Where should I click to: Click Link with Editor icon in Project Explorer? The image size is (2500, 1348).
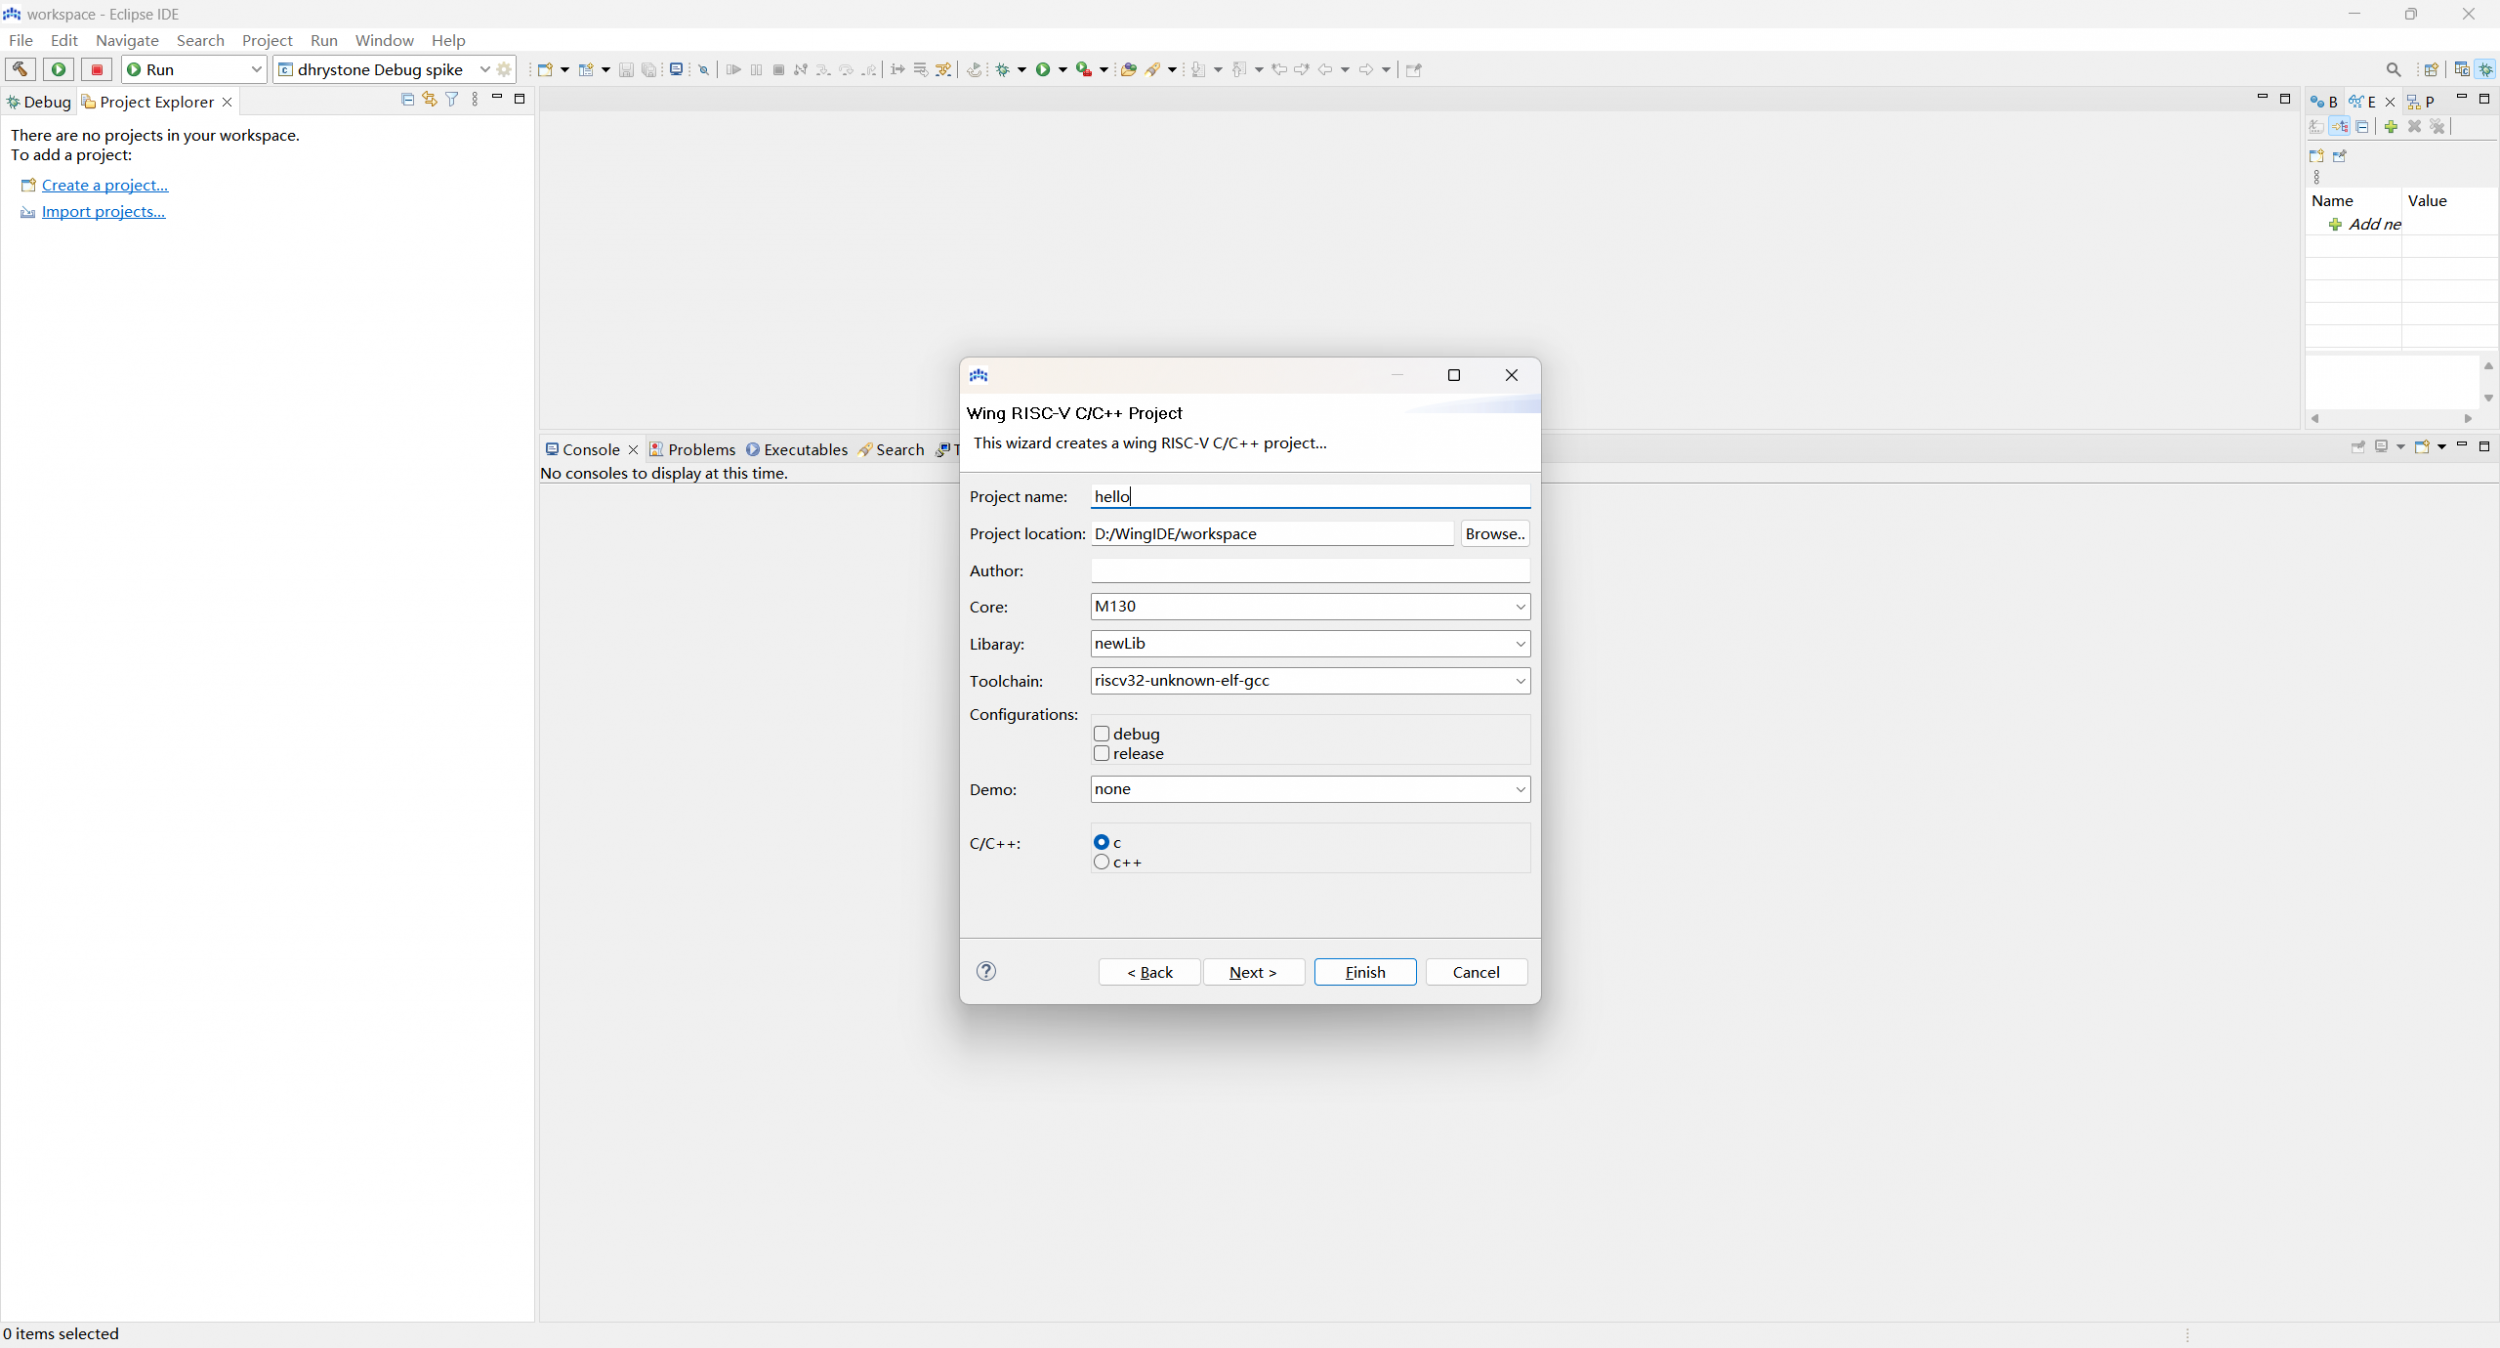pos(430,99)
